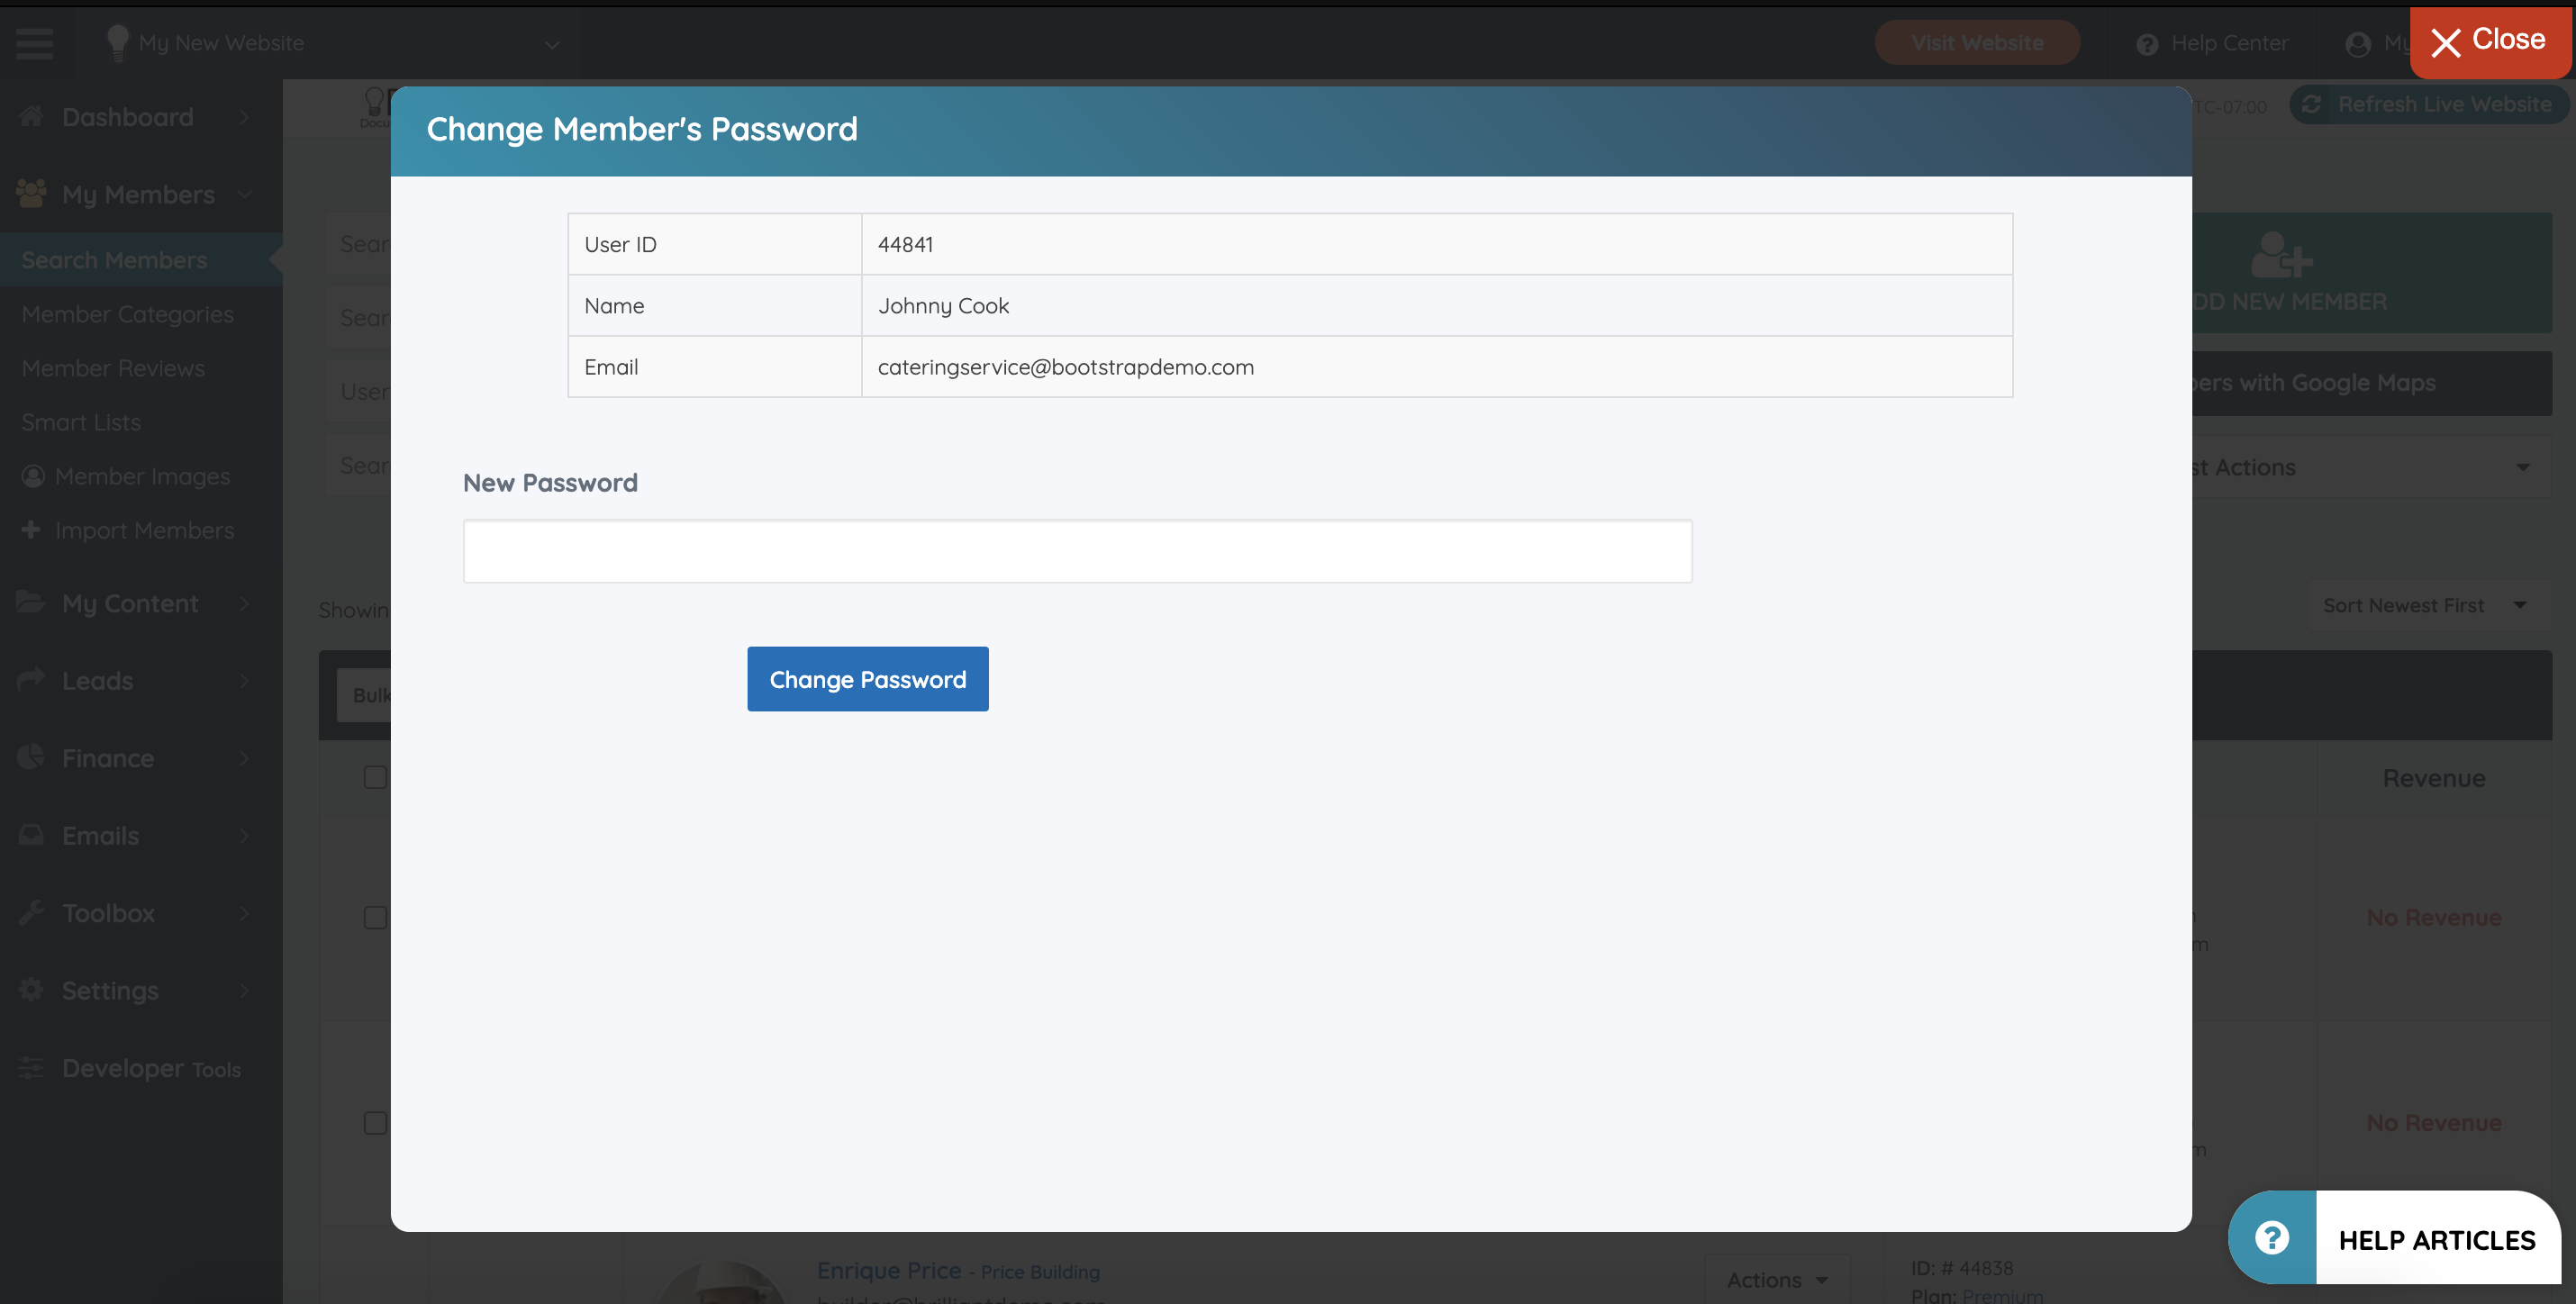This screenshot has width=2576, height=1304.
Task: Click the Toolbox wrench icon
Action: tap(31, 912)
